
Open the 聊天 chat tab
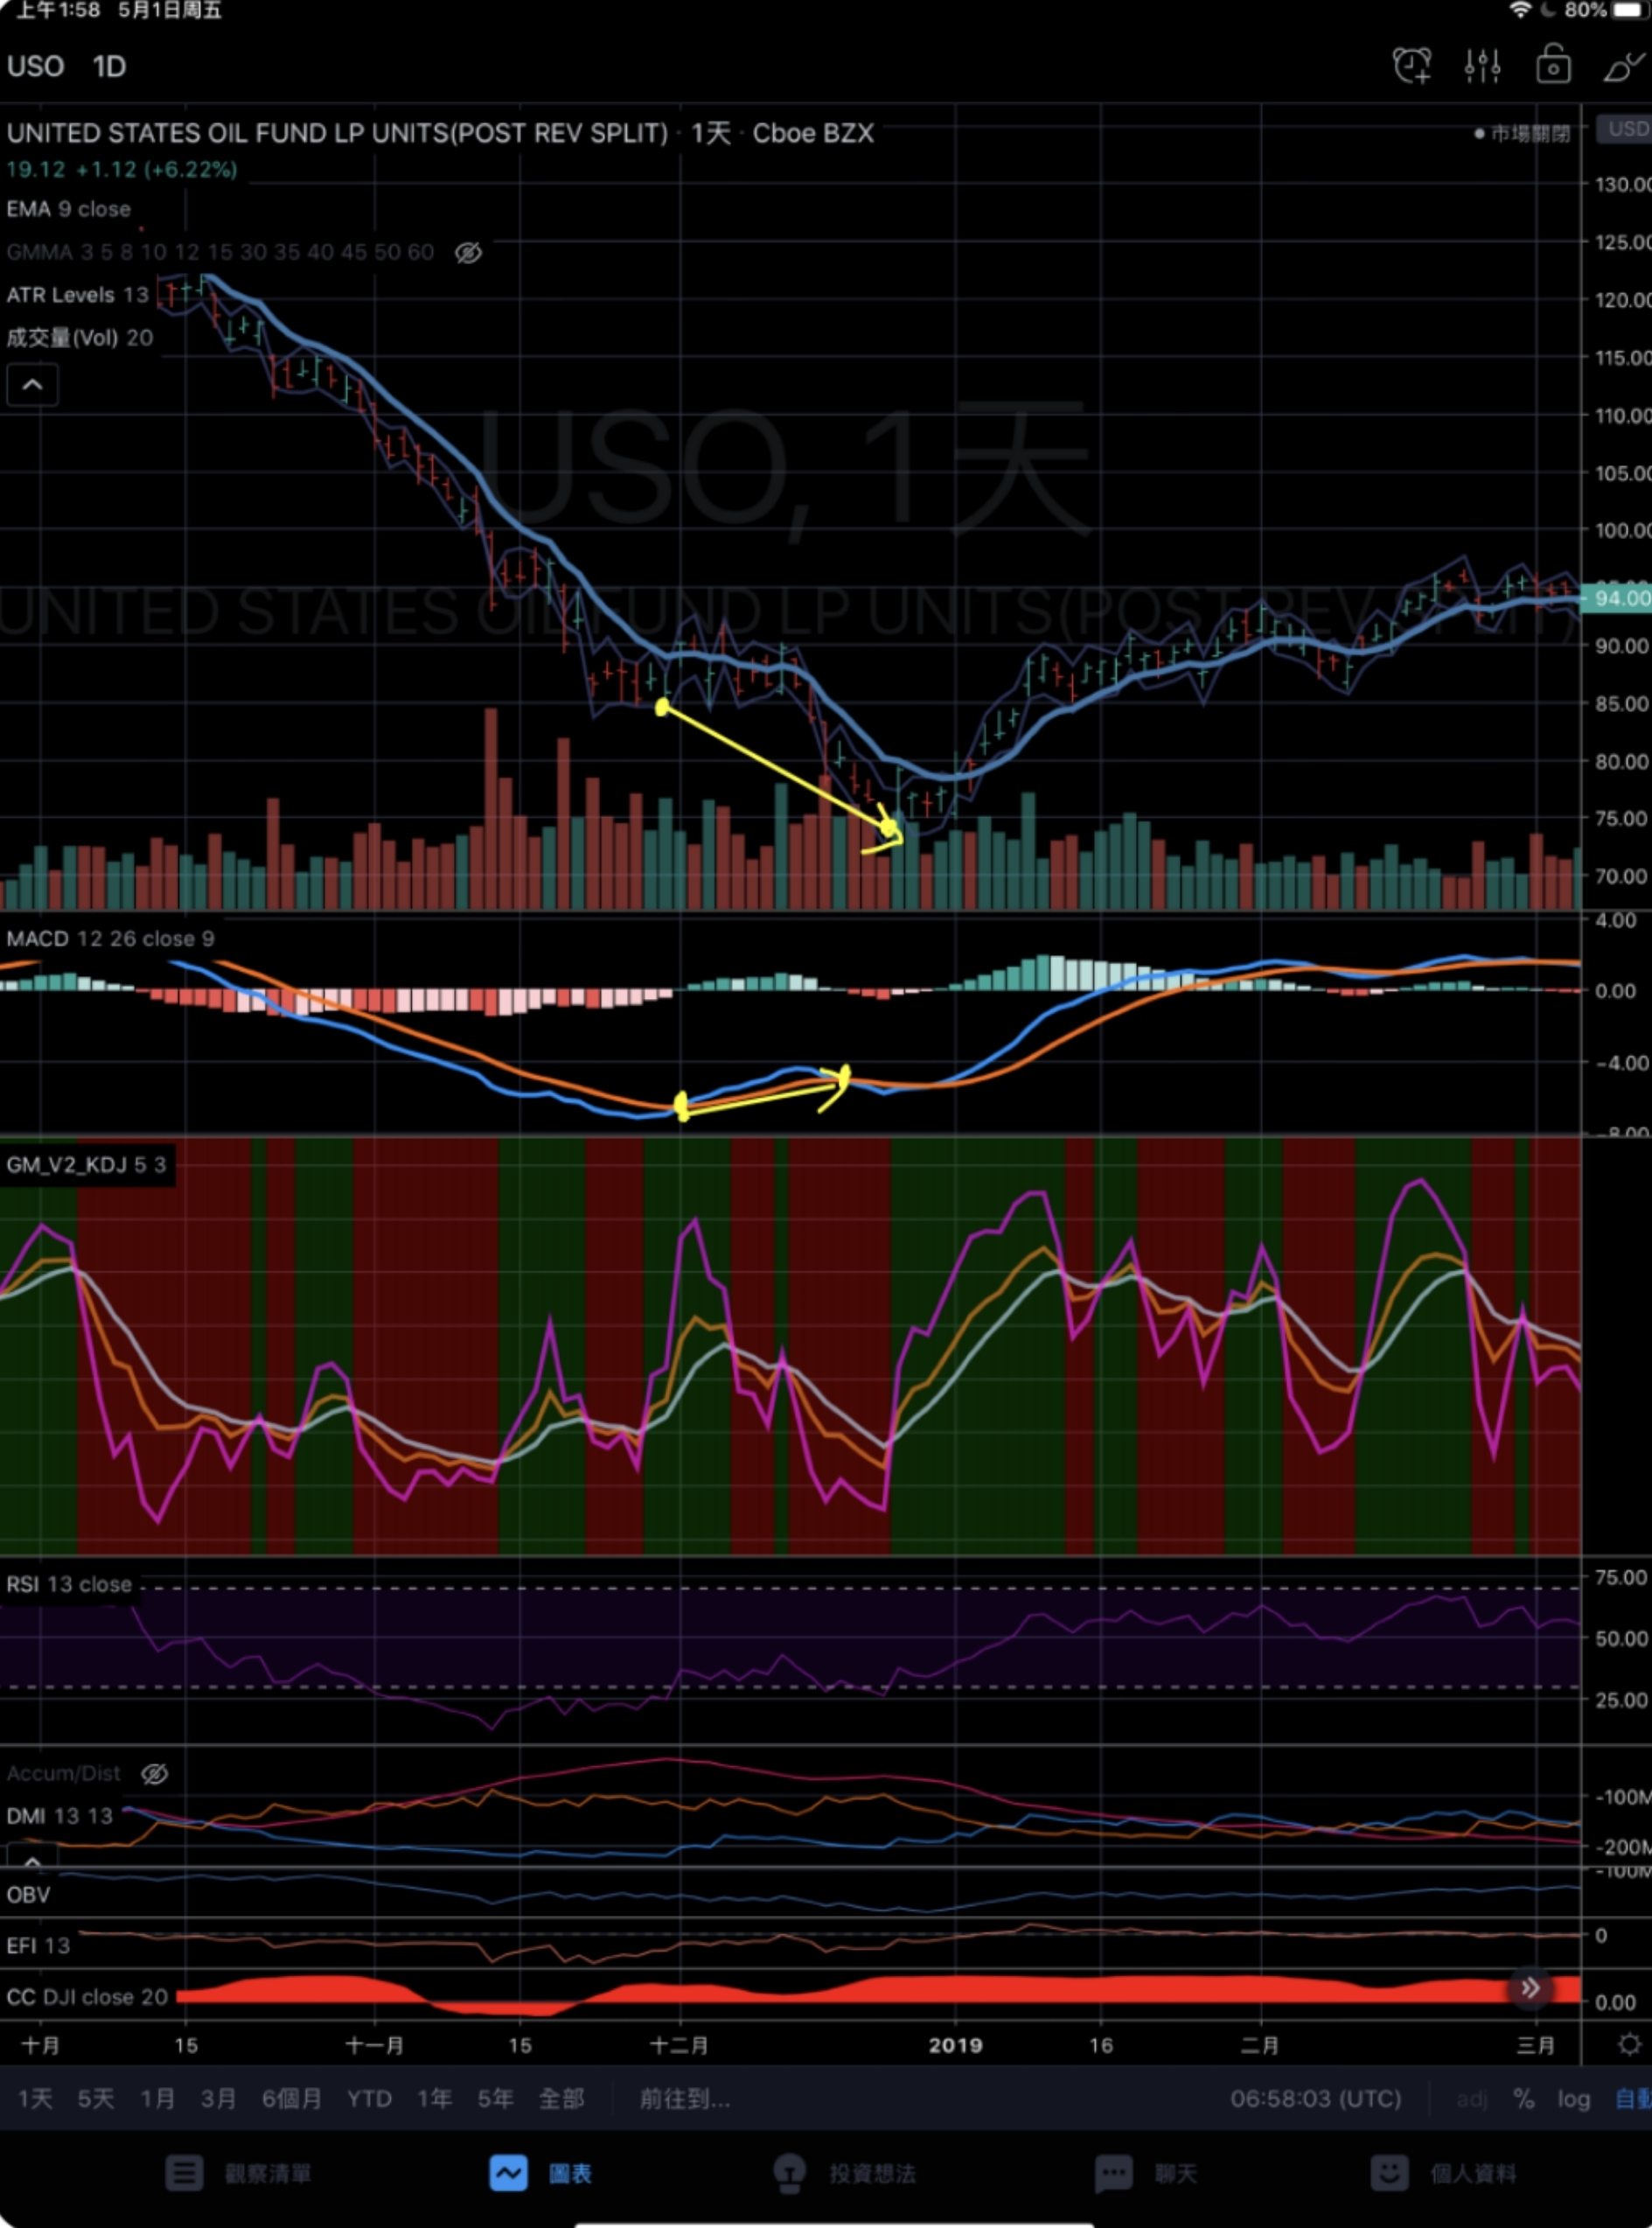(x=1146, y=2172)
